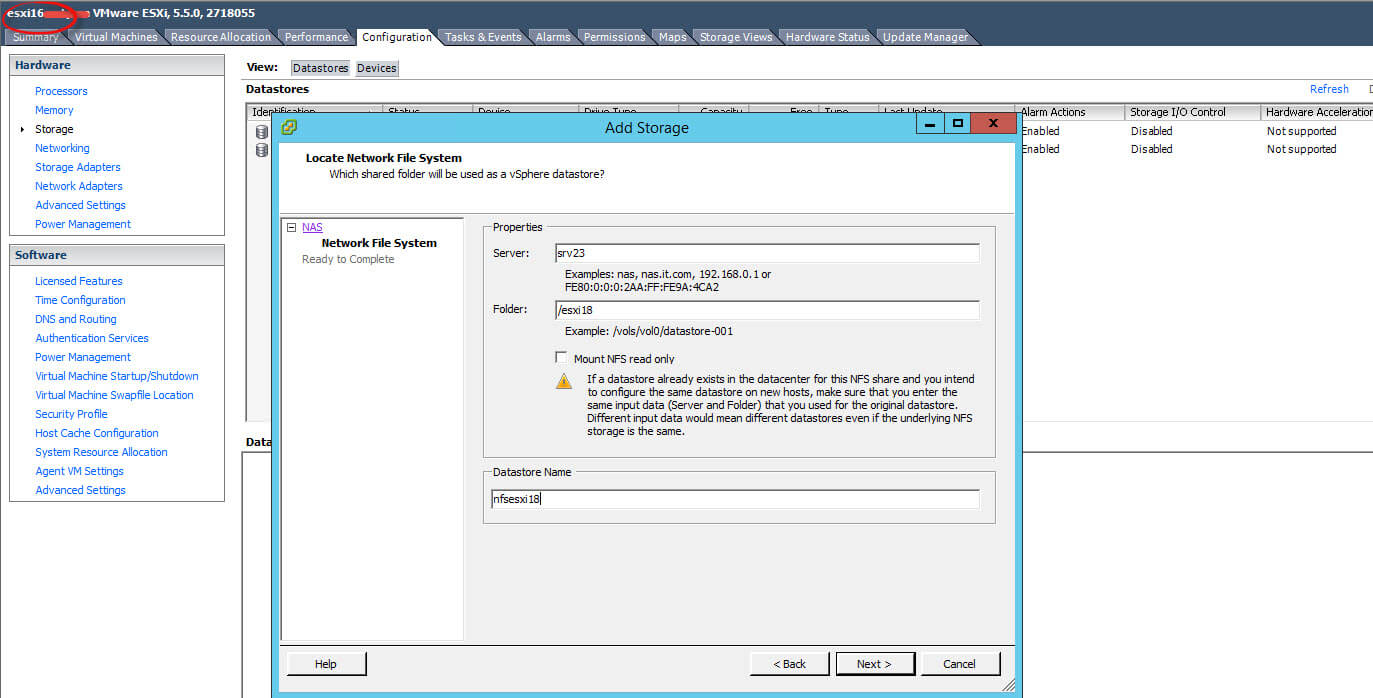Image resolution: width=1373 pixels, height=698 pixels.
Task: Select the Datastores view button
Action: coord(320,68)
